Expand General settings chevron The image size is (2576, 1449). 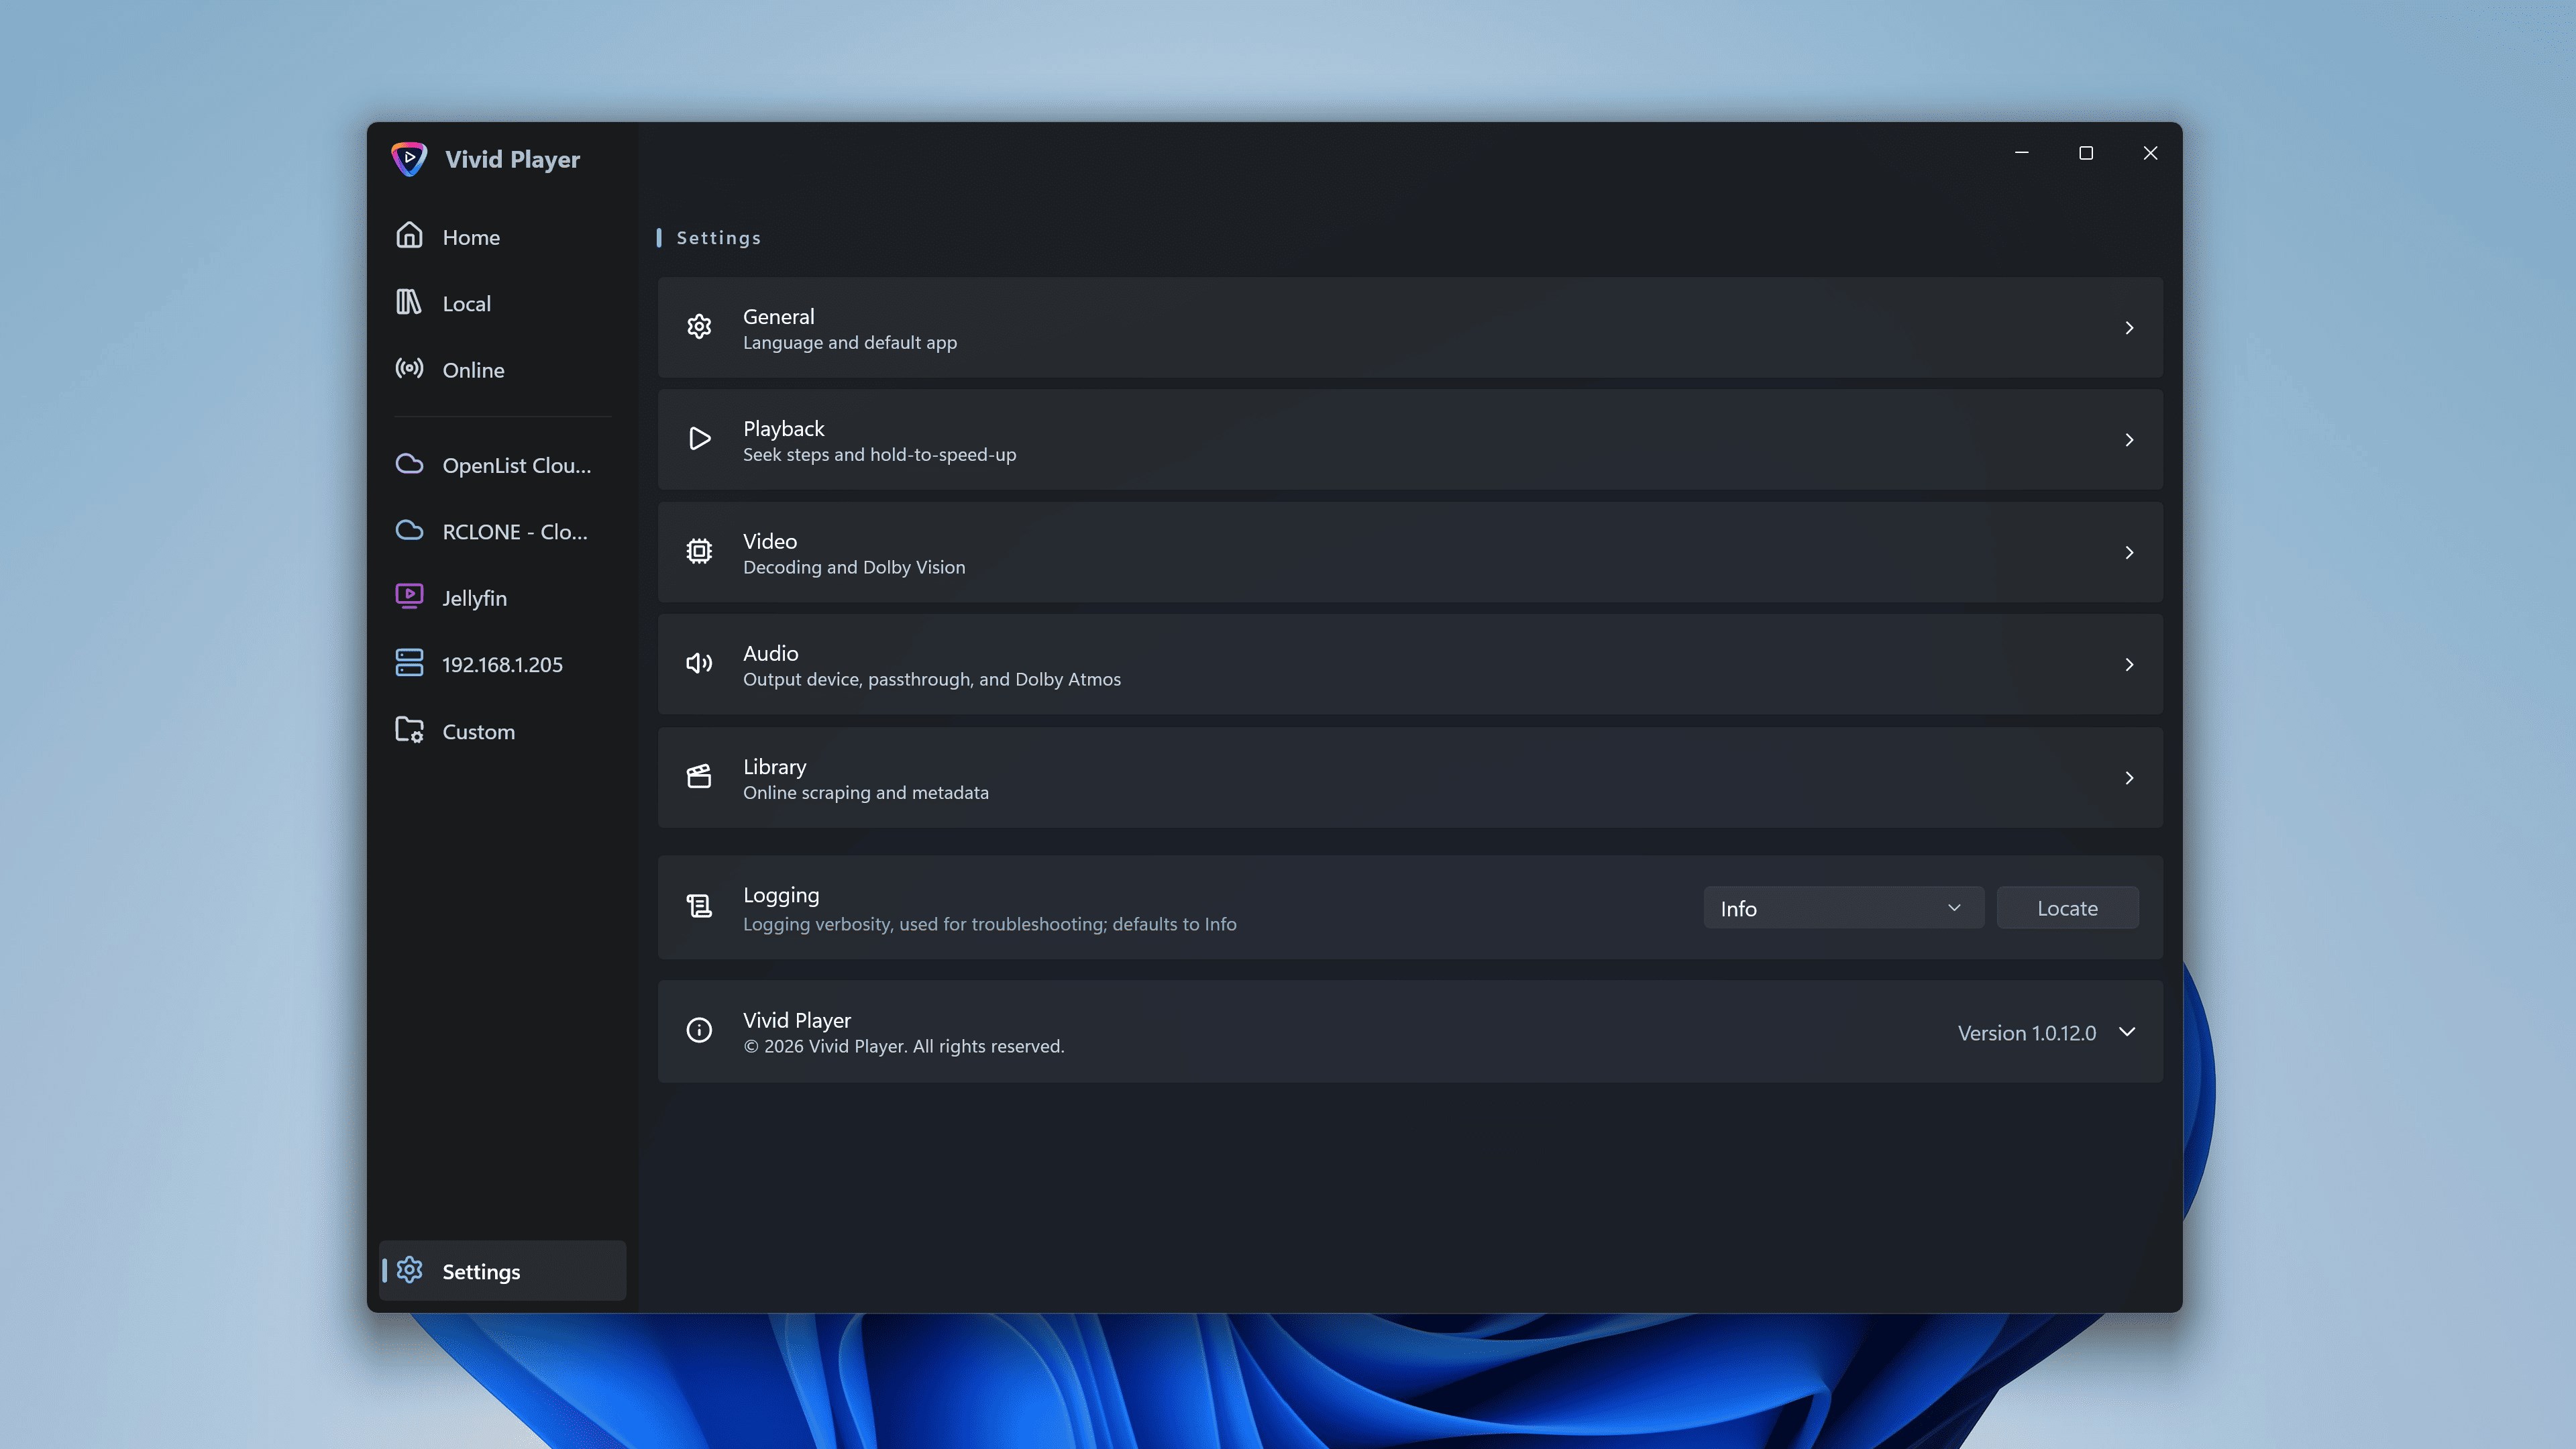2129,328
